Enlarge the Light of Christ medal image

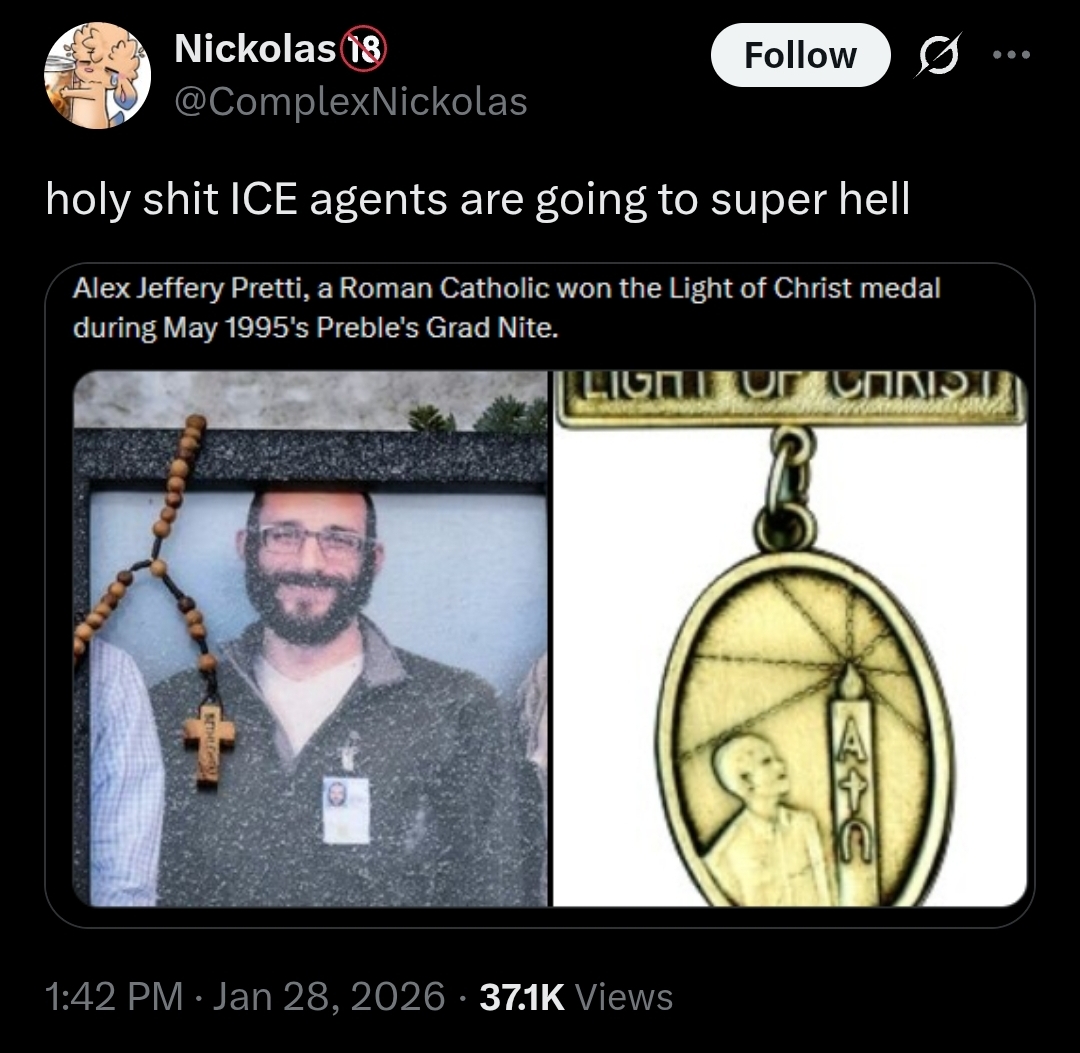pos(790,638)
